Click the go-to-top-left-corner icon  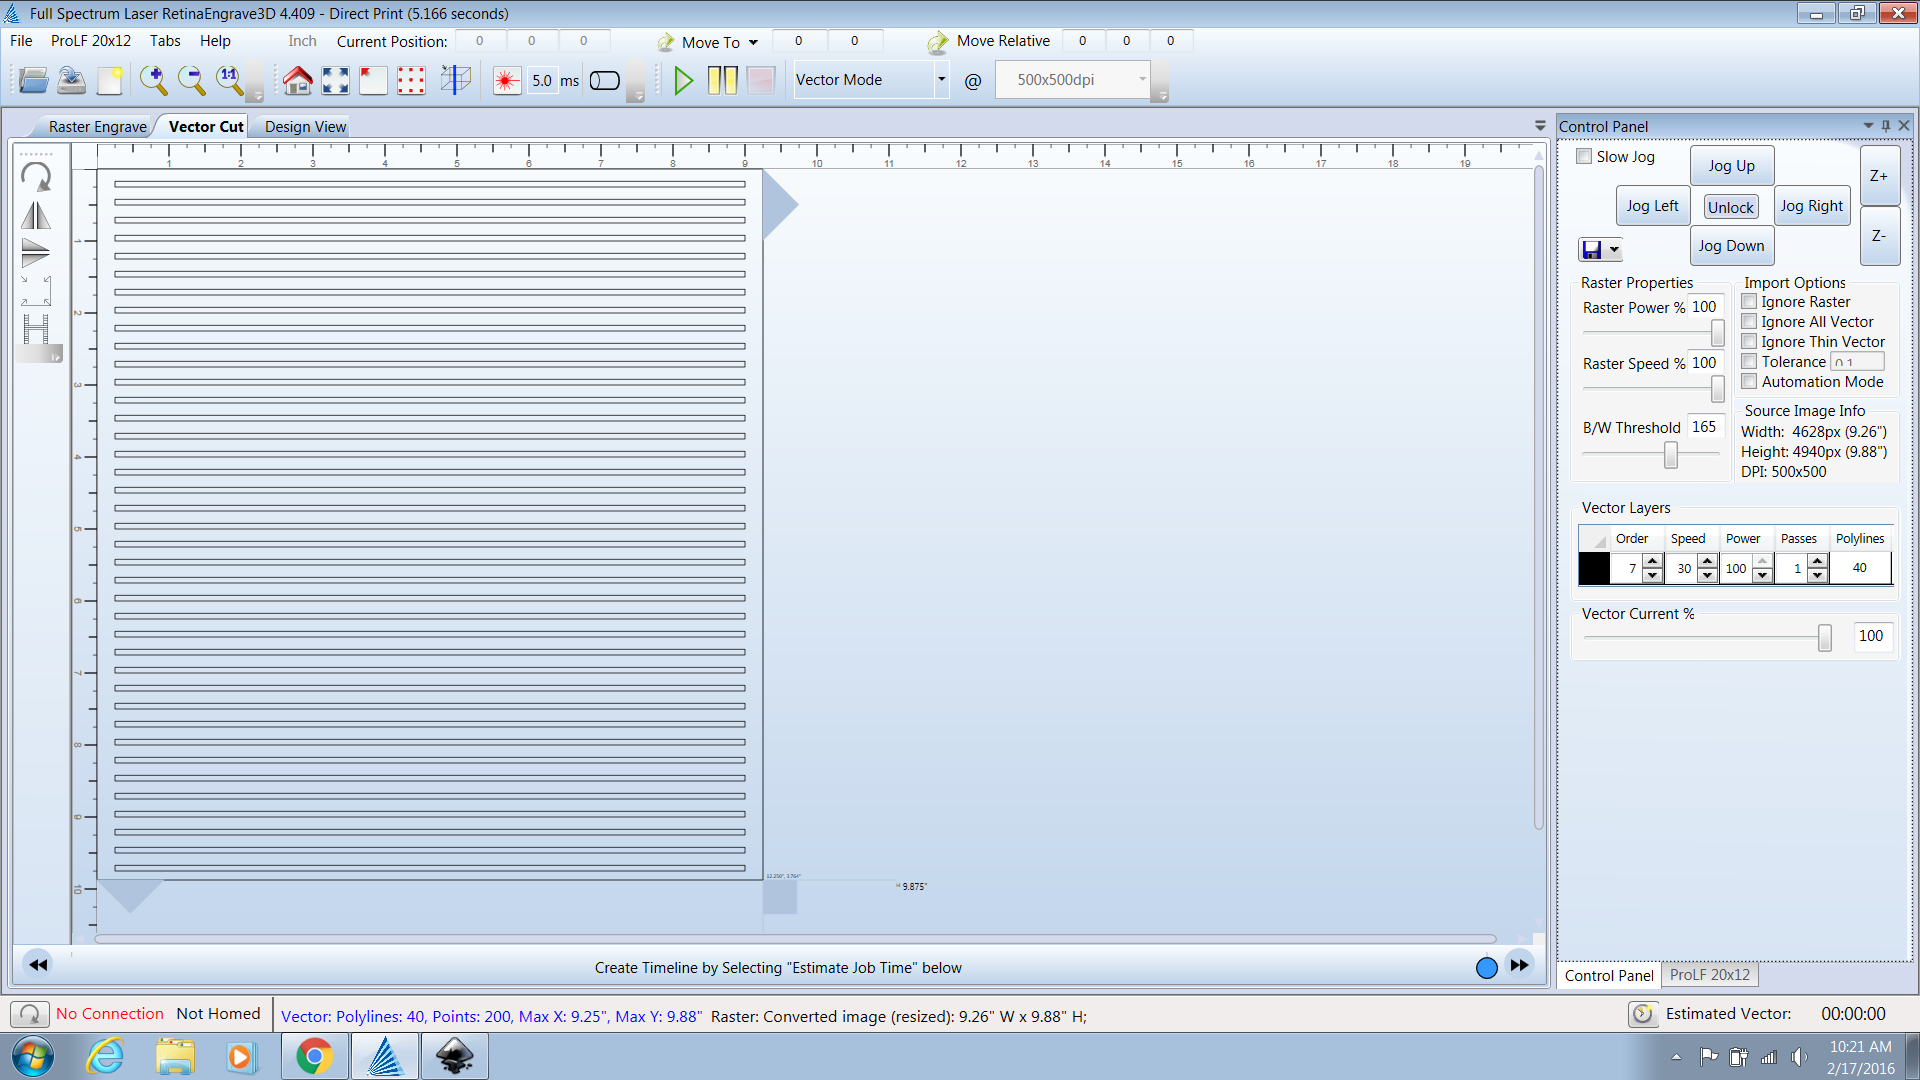373,80
